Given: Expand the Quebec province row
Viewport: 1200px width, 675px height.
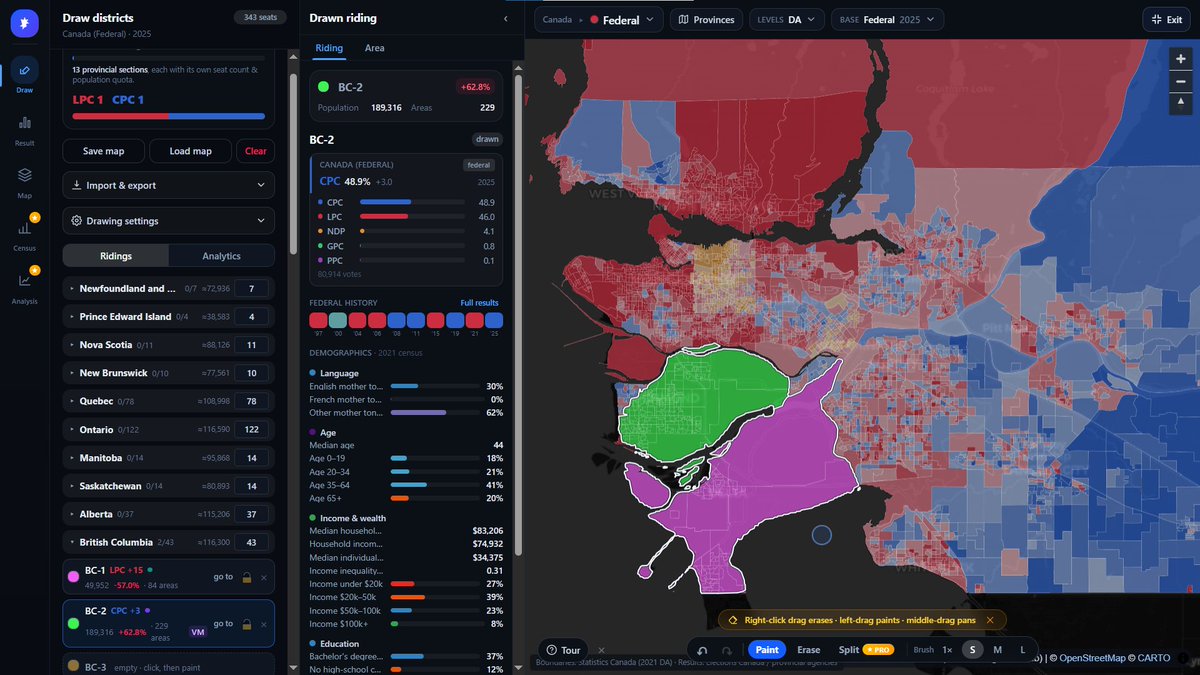Looking at the screenshot, I should tap(168, 401).
